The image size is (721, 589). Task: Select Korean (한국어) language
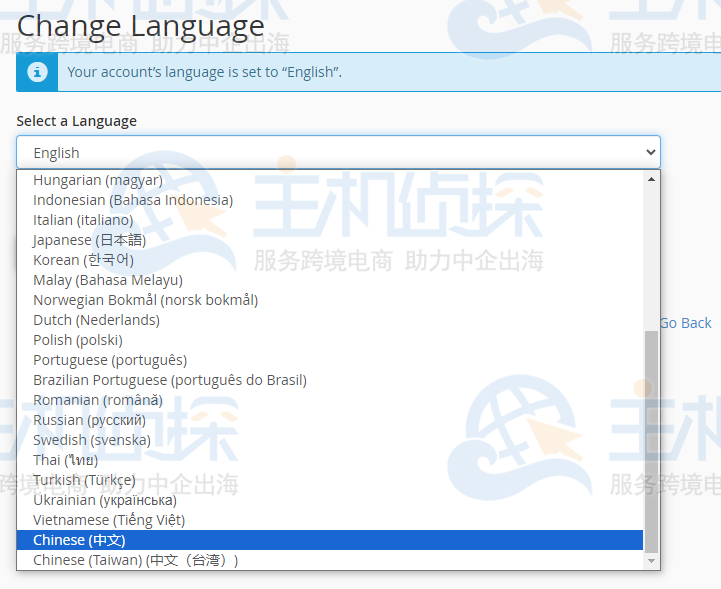click(x=330, y=260)
